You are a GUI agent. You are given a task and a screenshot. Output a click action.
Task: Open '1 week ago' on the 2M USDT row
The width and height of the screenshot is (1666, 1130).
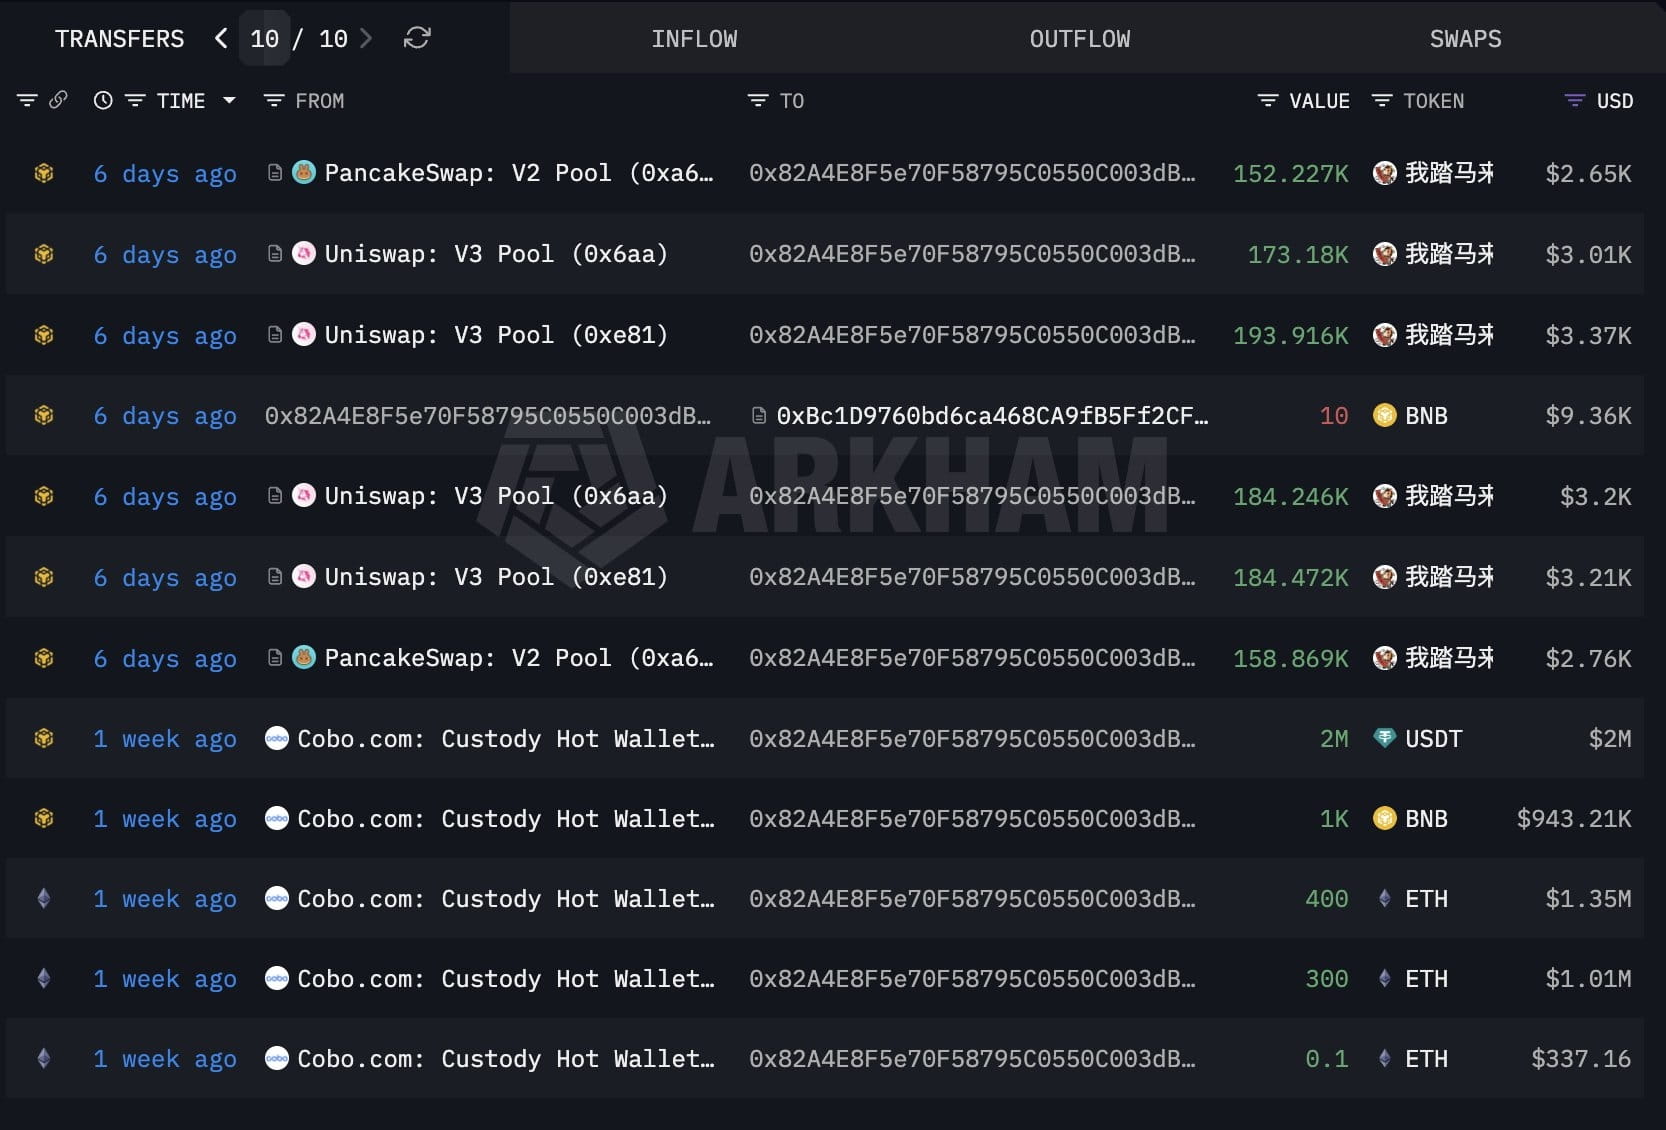pos(165,739)
